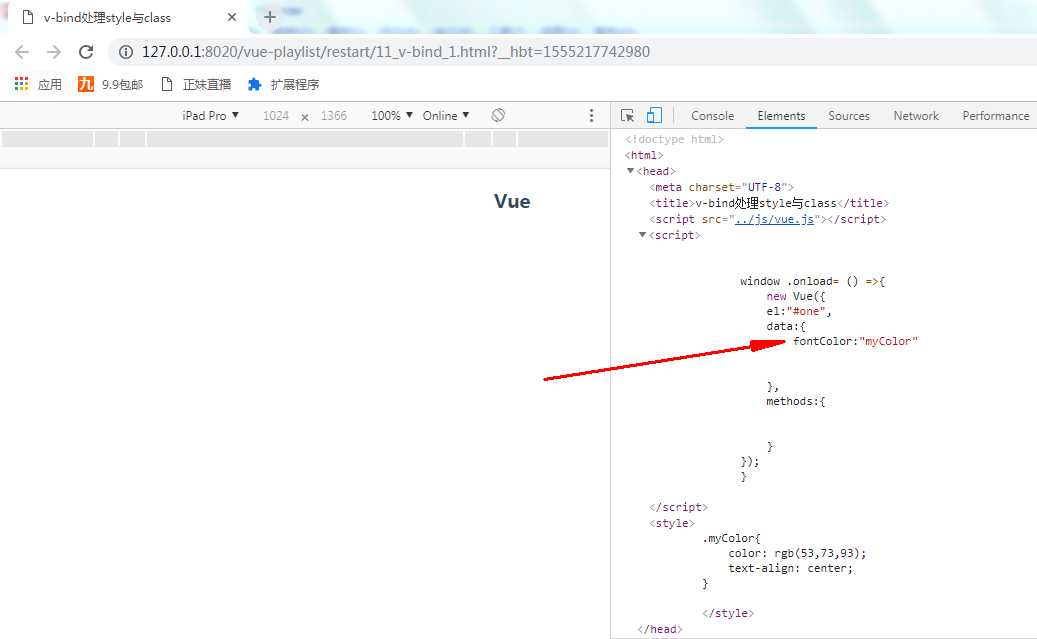
Task: Open the ../js/vue.js source link
Action: (774, 219)
